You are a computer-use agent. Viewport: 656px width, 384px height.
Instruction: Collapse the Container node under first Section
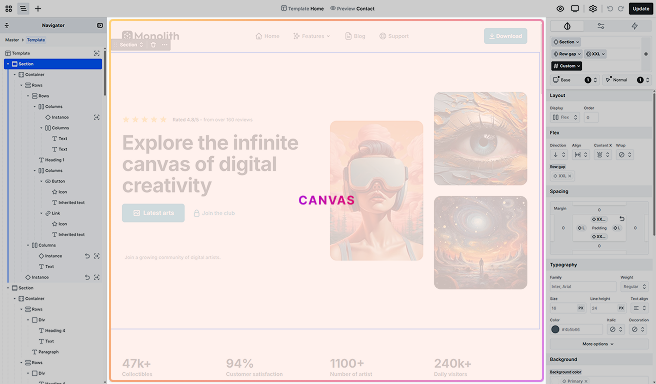15,74
